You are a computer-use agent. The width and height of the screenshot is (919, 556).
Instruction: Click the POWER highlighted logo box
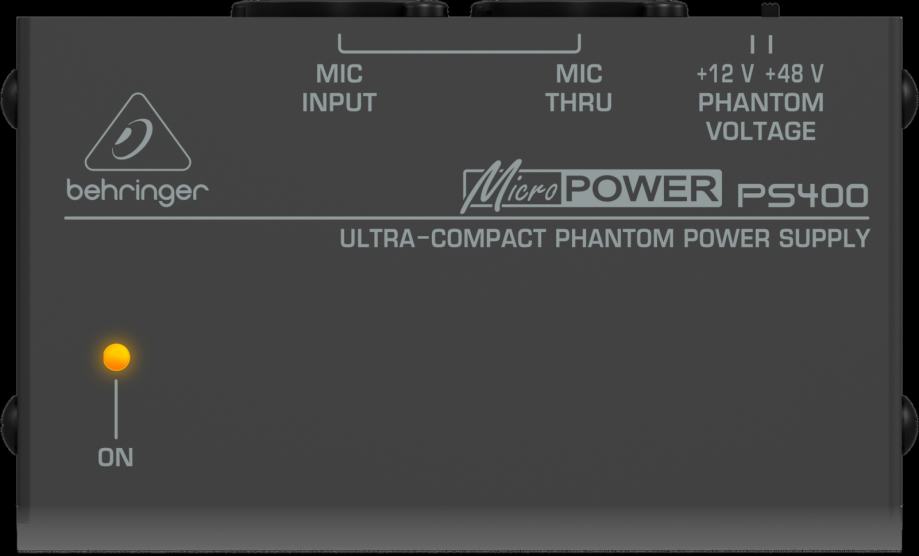coord(642,189)
